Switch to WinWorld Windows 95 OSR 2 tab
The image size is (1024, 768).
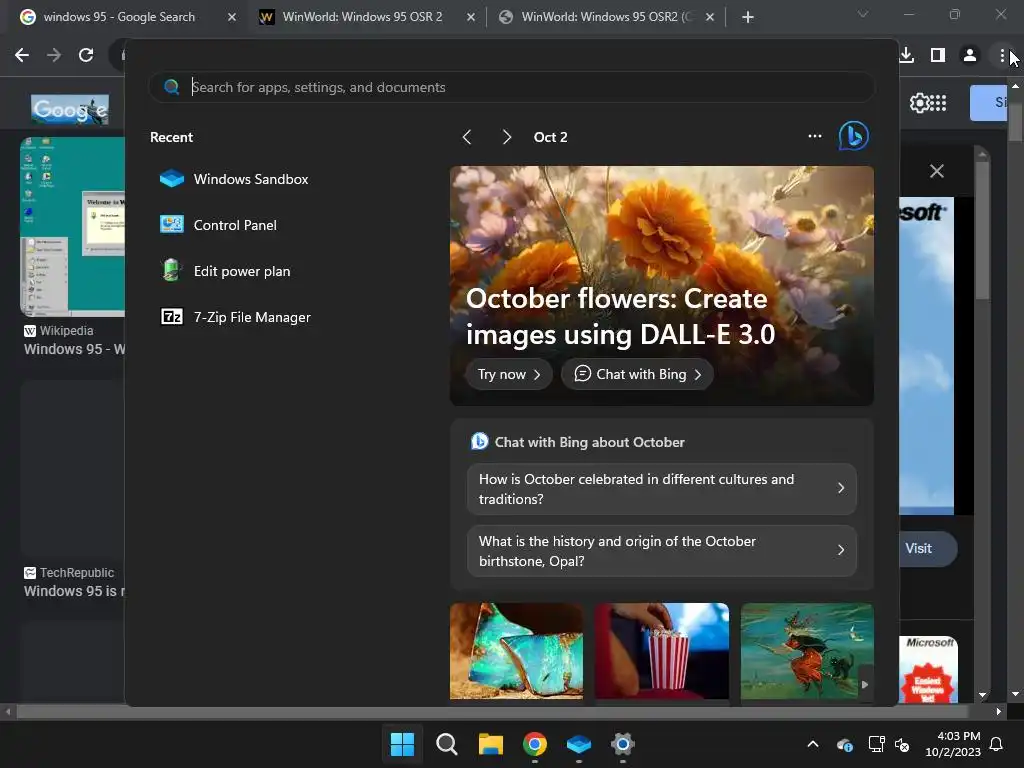pyautogui.click(x=362, y=17)
